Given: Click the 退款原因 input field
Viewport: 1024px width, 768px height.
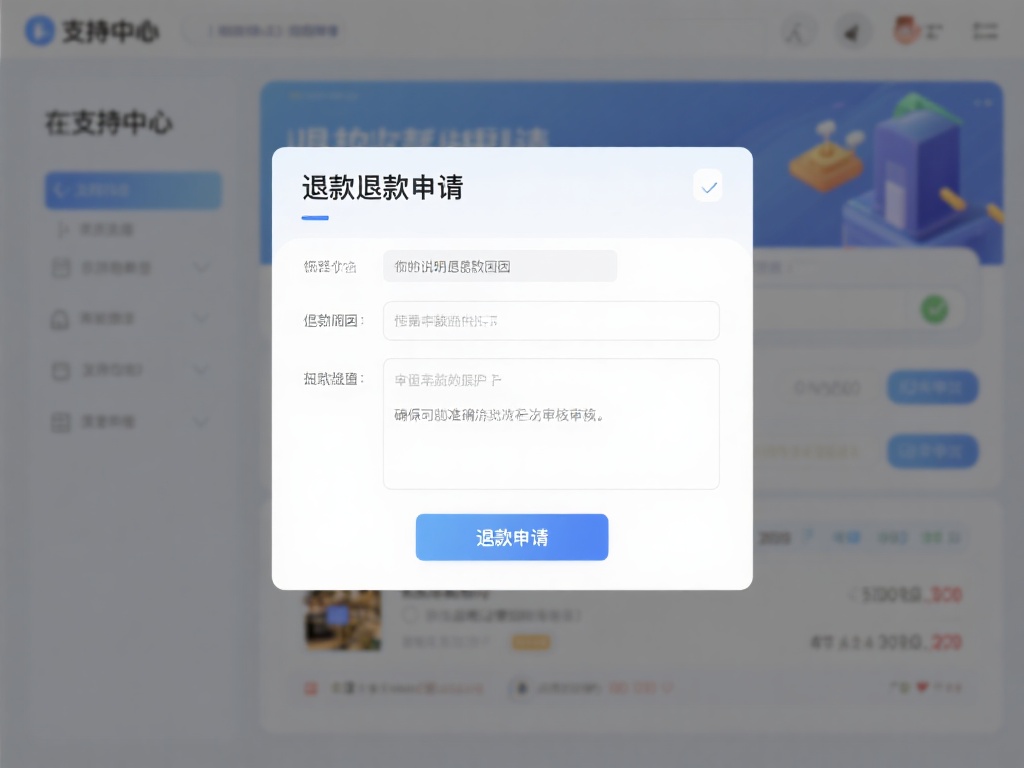Looking at the screenshot, I should pos(551,321).
